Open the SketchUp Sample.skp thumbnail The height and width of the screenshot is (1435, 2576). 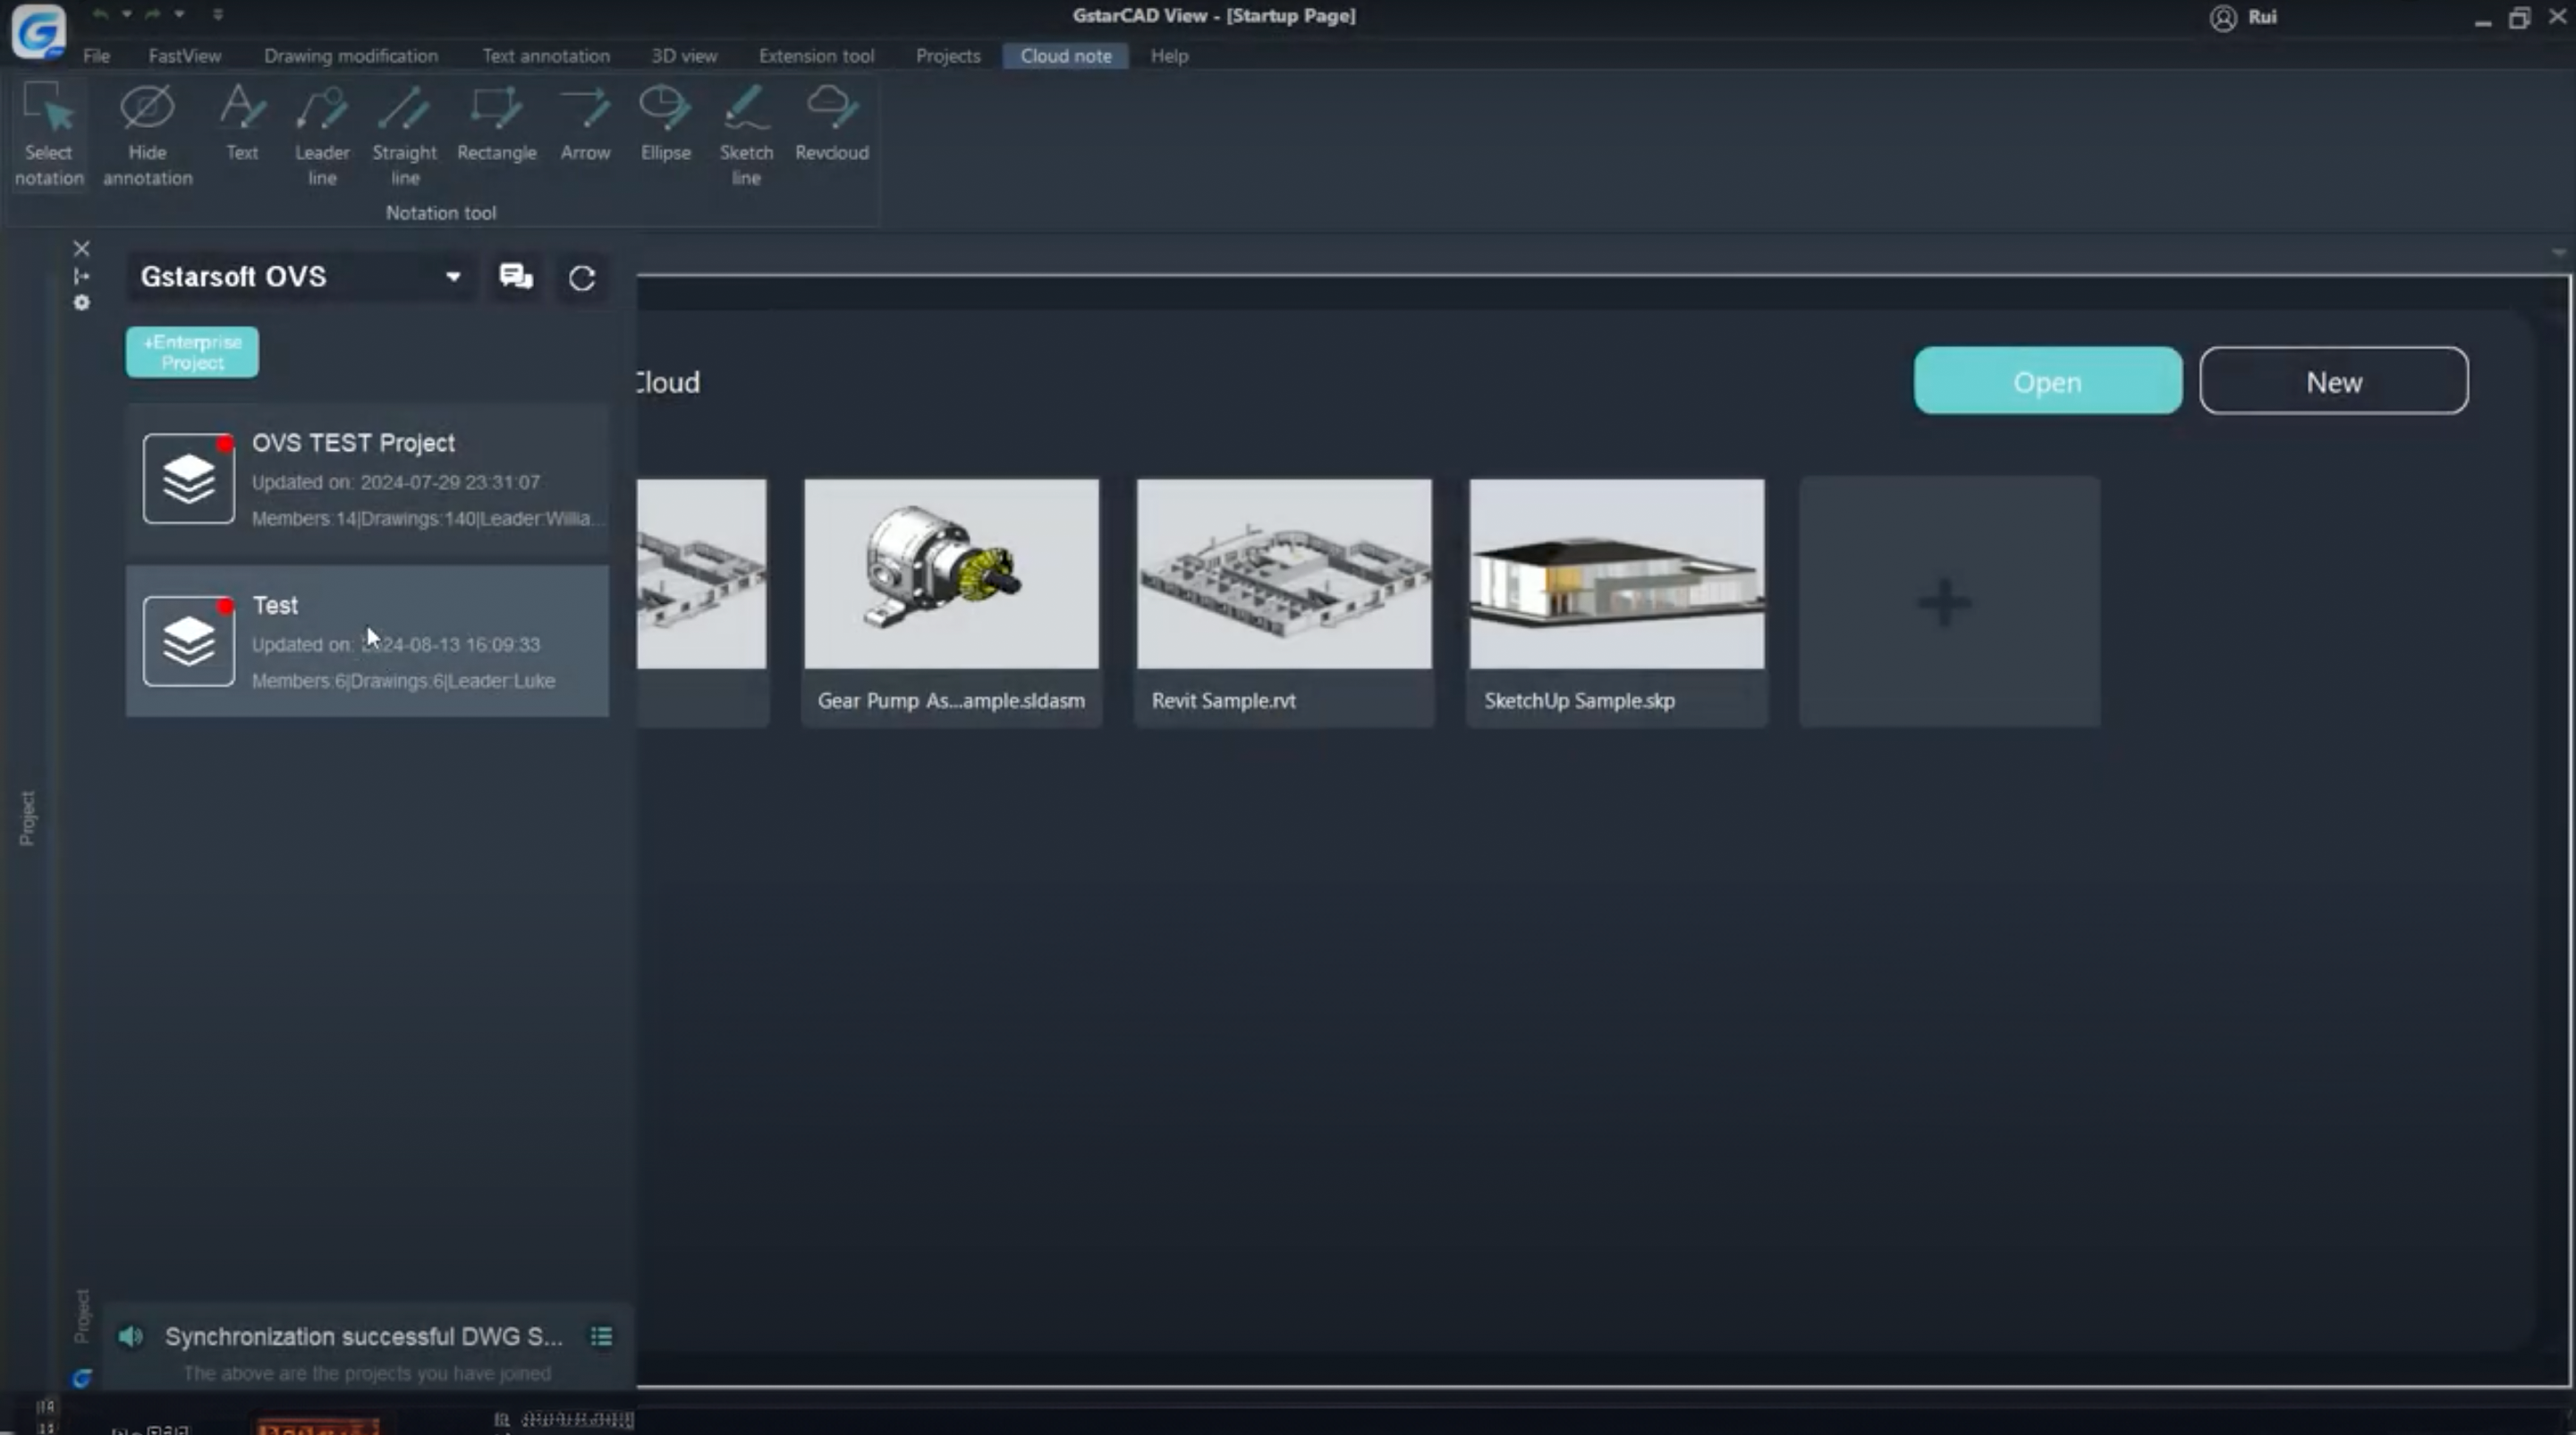point(1616,574)
